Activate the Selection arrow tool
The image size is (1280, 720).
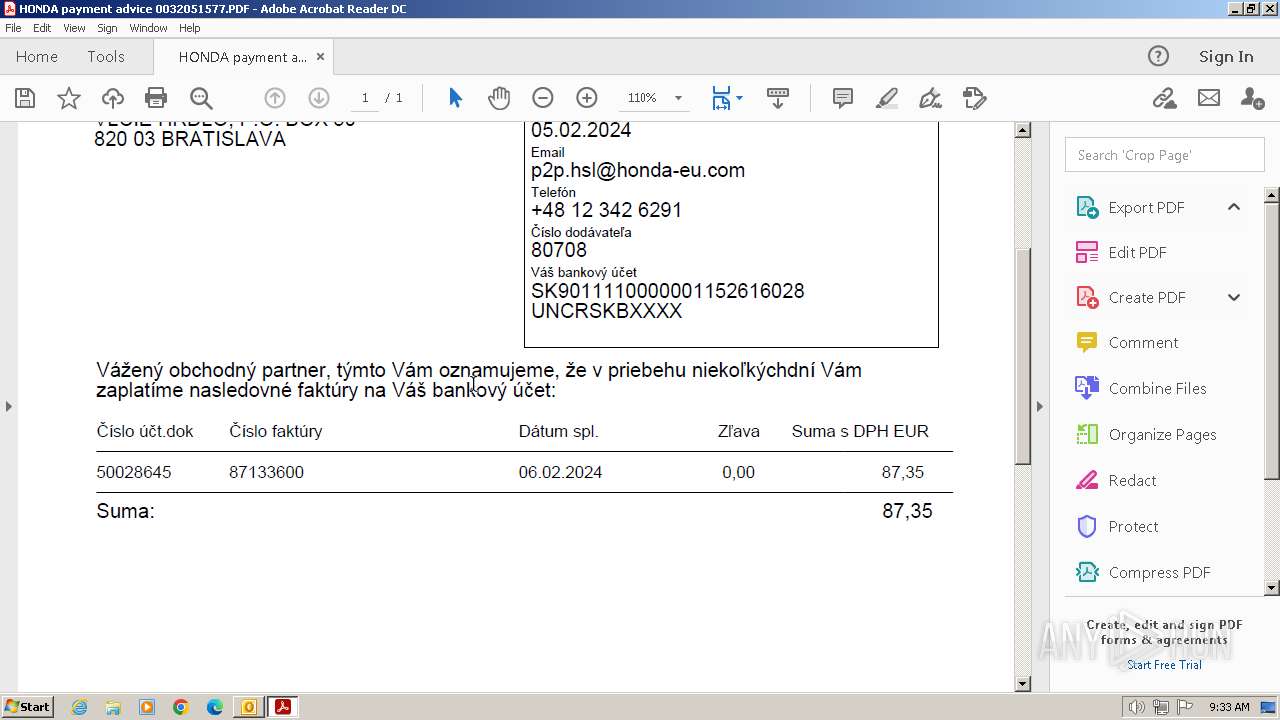pos(456,98)
